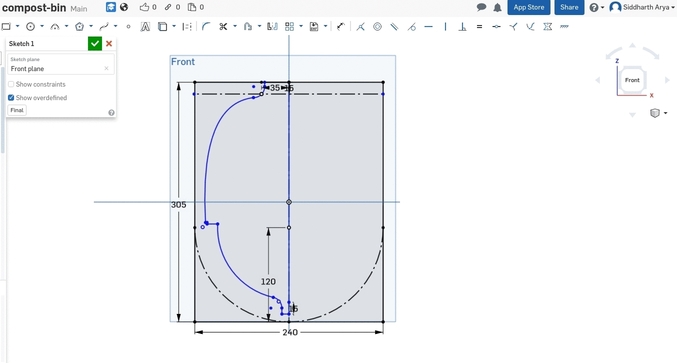Select the Corner rectangle tool
The image size is (677, 363).
[6, 27]
